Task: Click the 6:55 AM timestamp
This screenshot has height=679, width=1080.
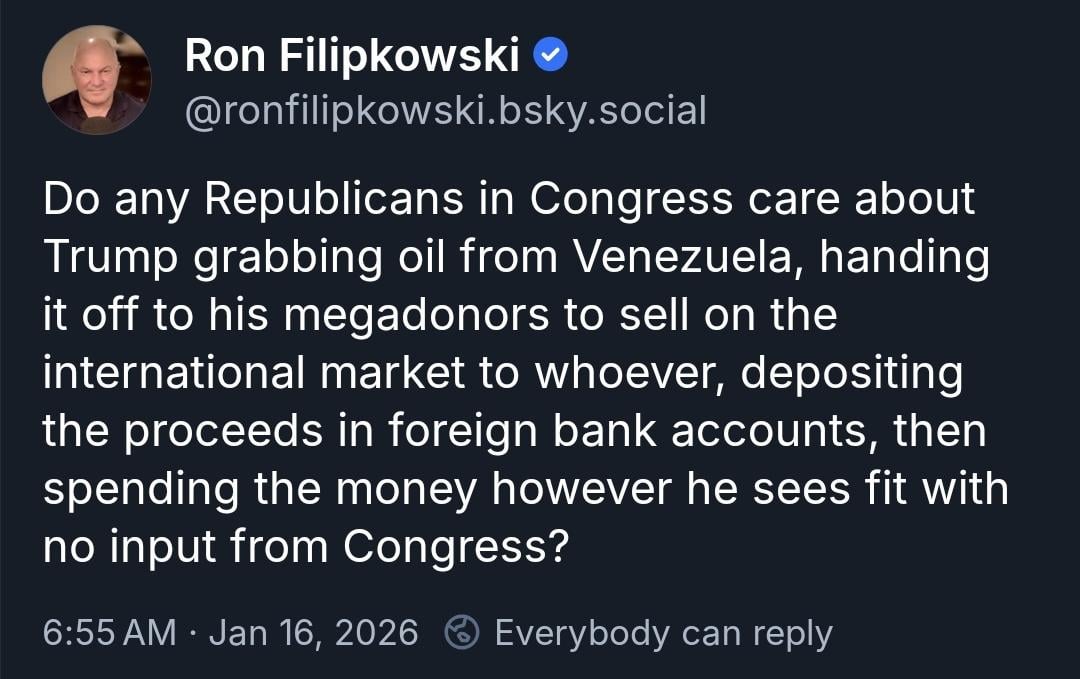Action: coord(109,633)
